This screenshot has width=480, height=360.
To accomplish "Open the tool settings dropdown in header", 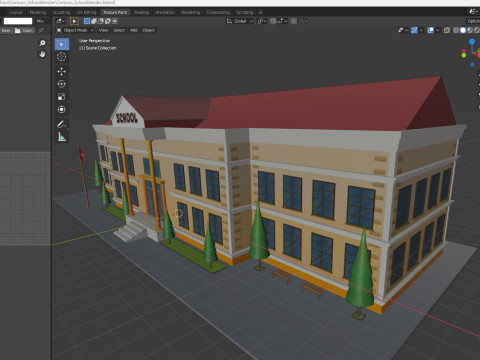I will (60, 21).
